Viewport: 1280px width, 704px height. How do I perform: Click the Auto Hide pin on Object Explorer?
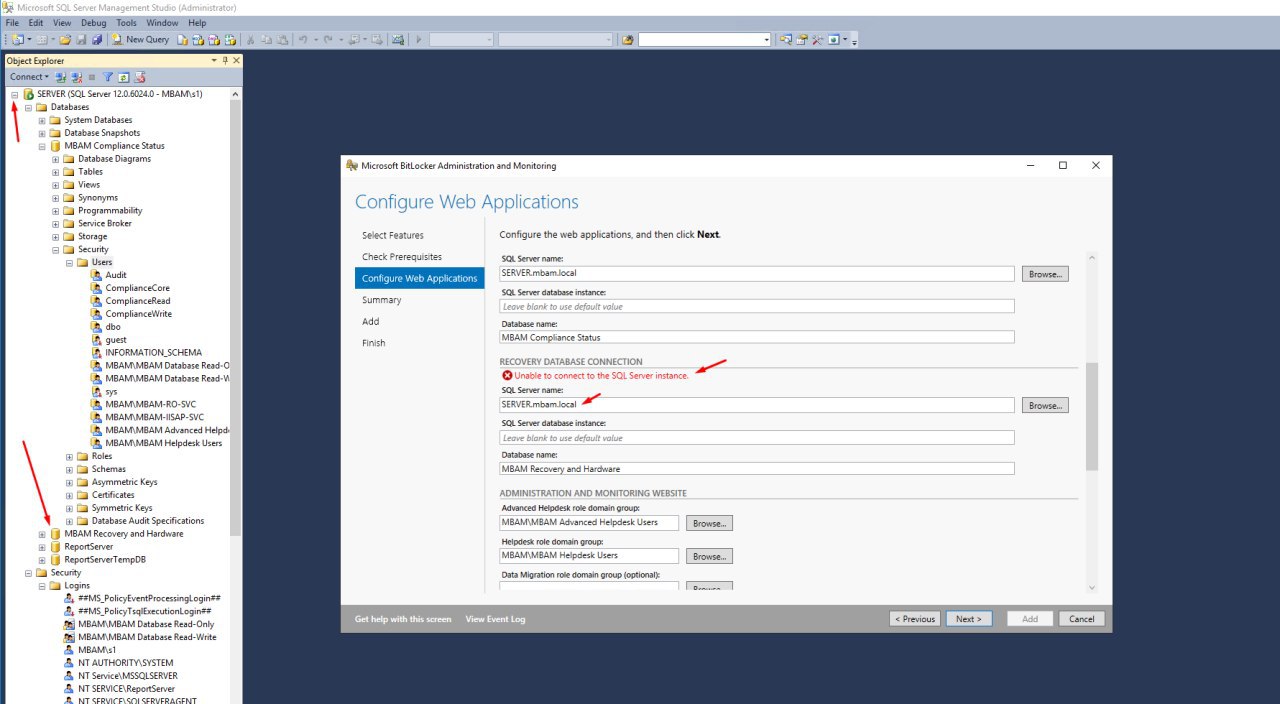(x=225, y=61)
